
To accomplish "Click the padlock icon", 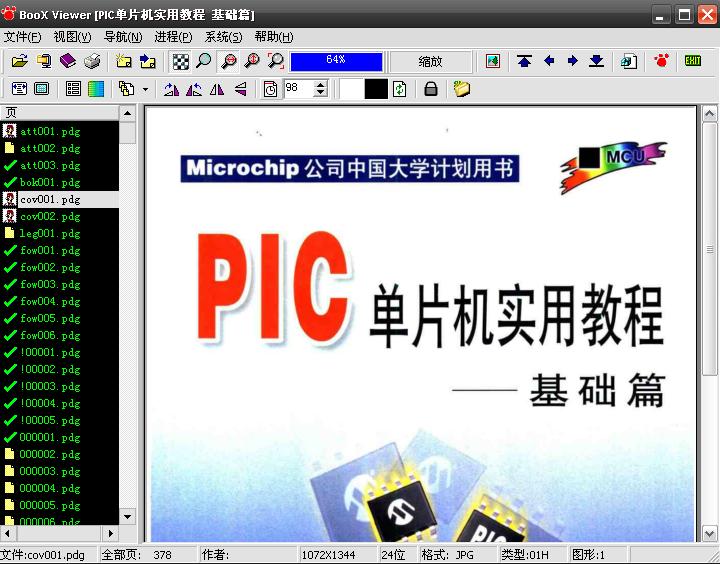I will coord(431,89).
